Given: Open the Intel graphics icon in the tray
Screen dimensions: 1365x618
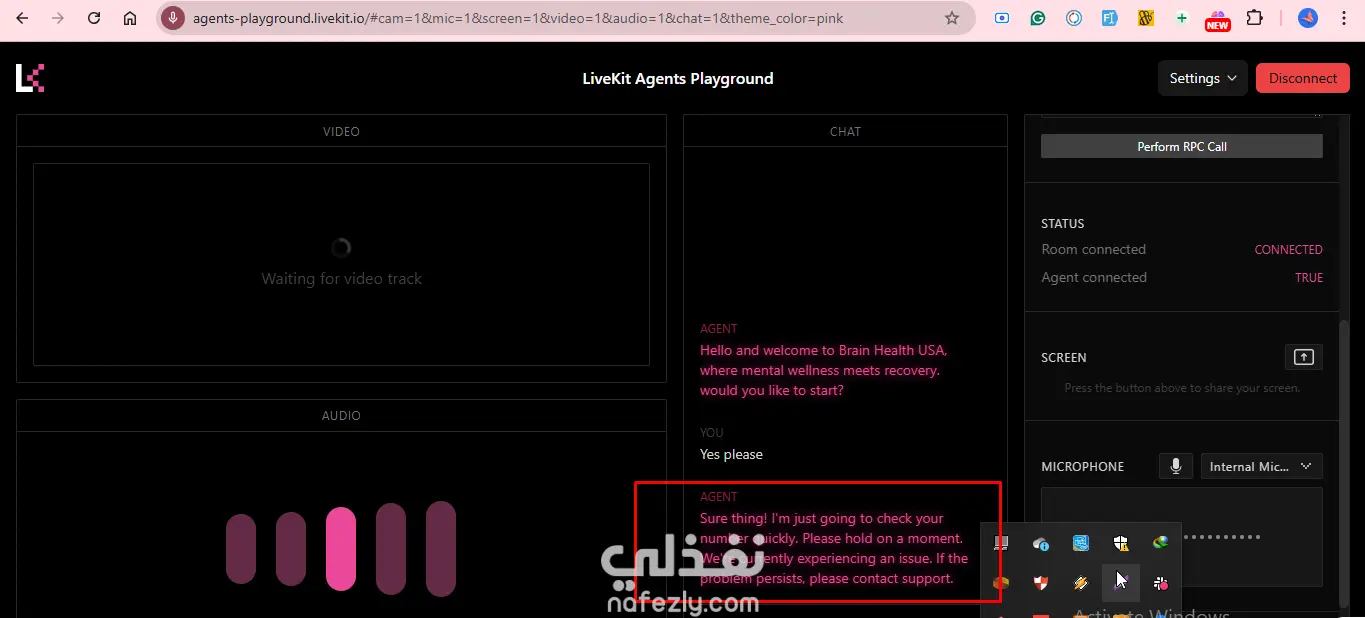Looking at the screenshot, I should 1081,543.
